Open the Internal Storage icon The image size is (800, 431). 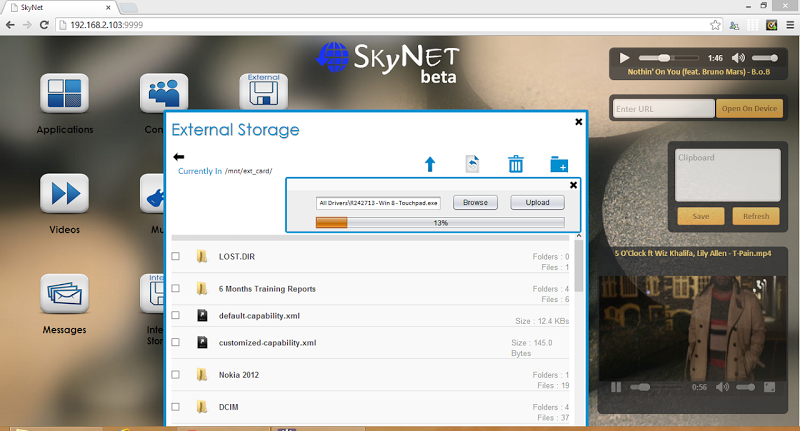tap(152, 294)
